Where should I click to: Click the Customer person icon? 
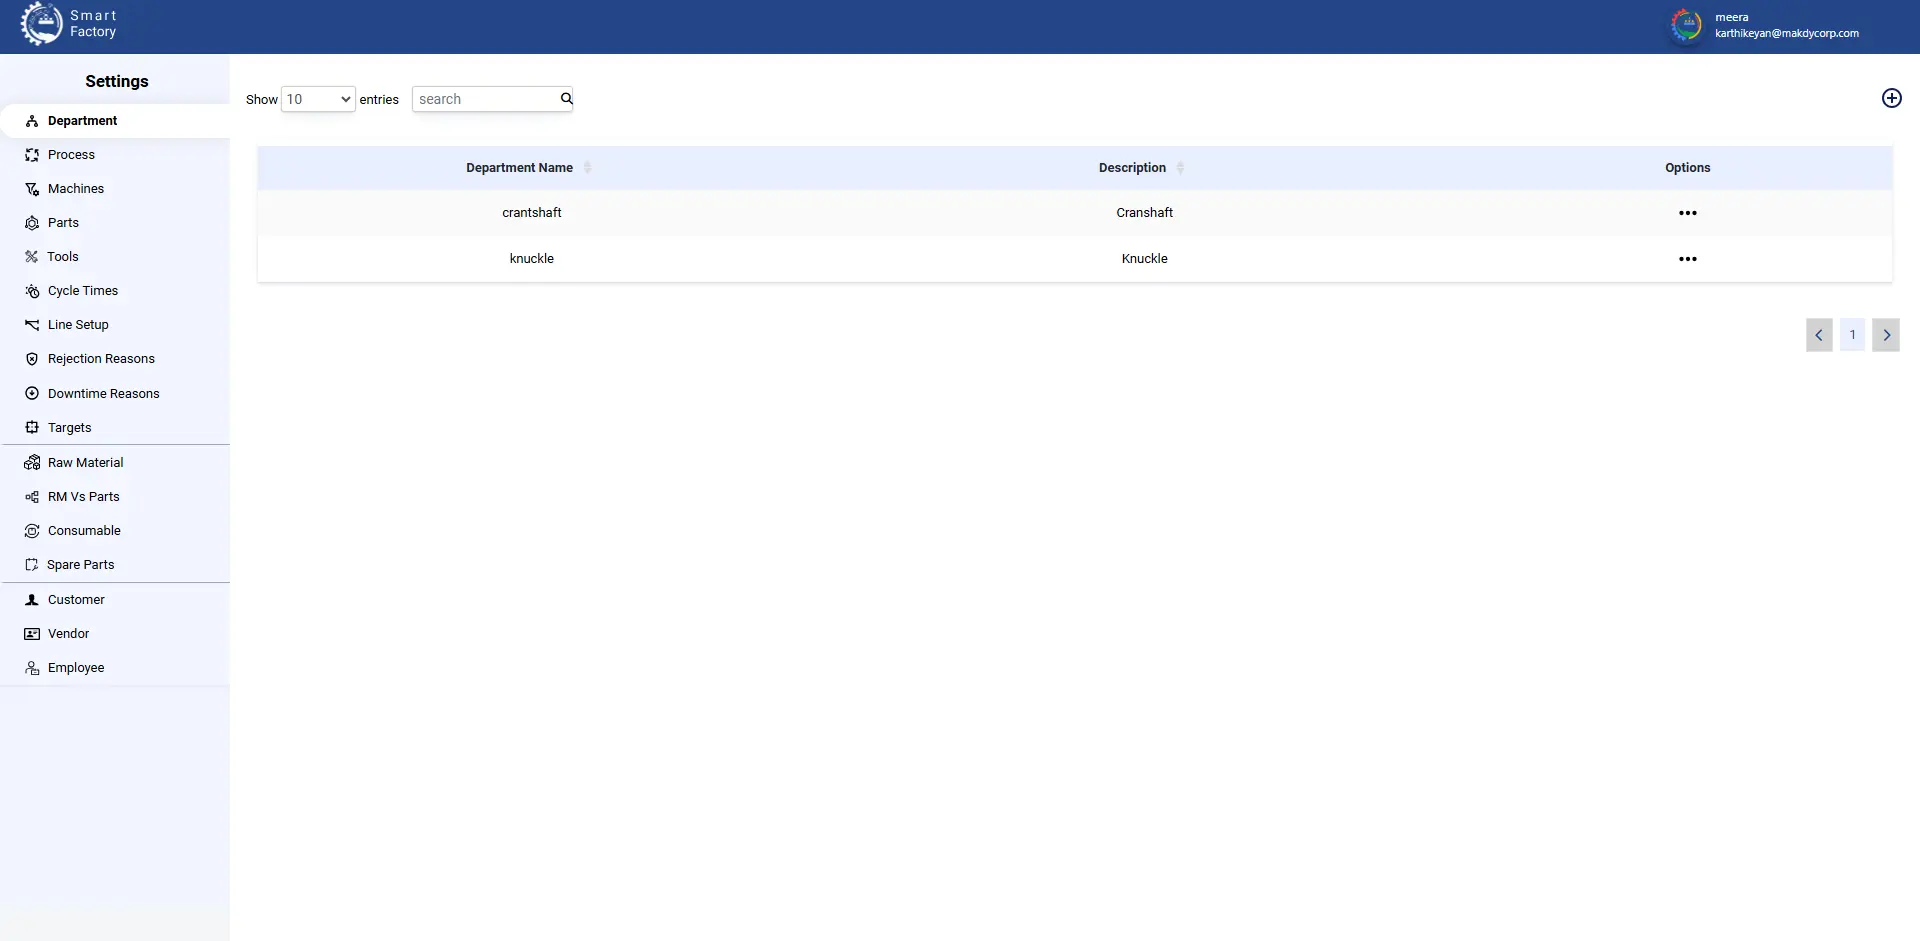[32, 600]
